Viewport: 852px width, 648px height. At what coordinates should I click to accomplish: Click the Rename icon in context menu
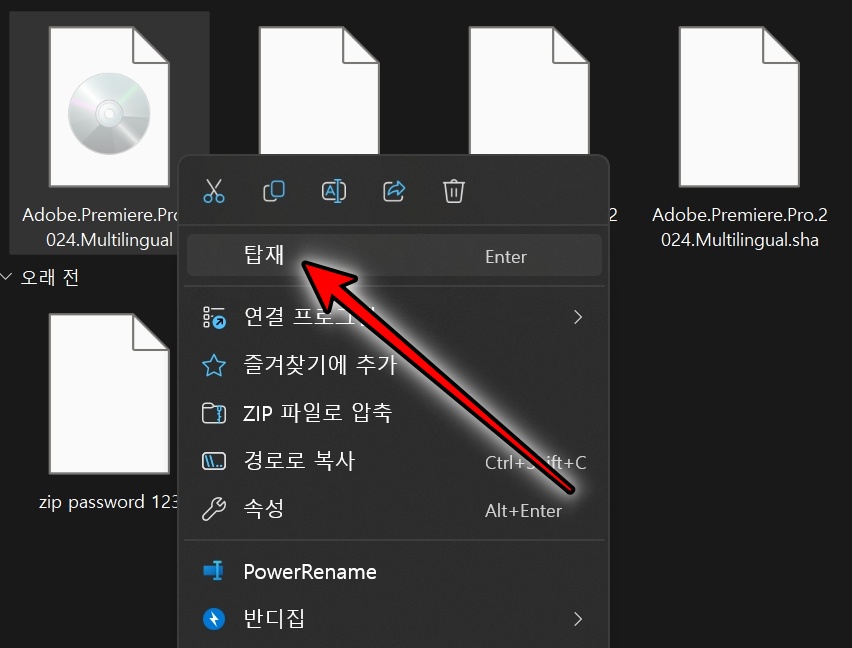coord(334,191)
